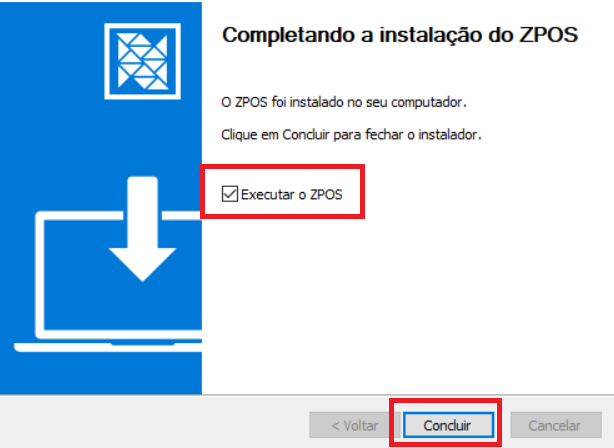Select the word 'ZPOS' in the heading
Image resolution: width=614 pixels, height=448 pixels.
[x=548, y=35]
